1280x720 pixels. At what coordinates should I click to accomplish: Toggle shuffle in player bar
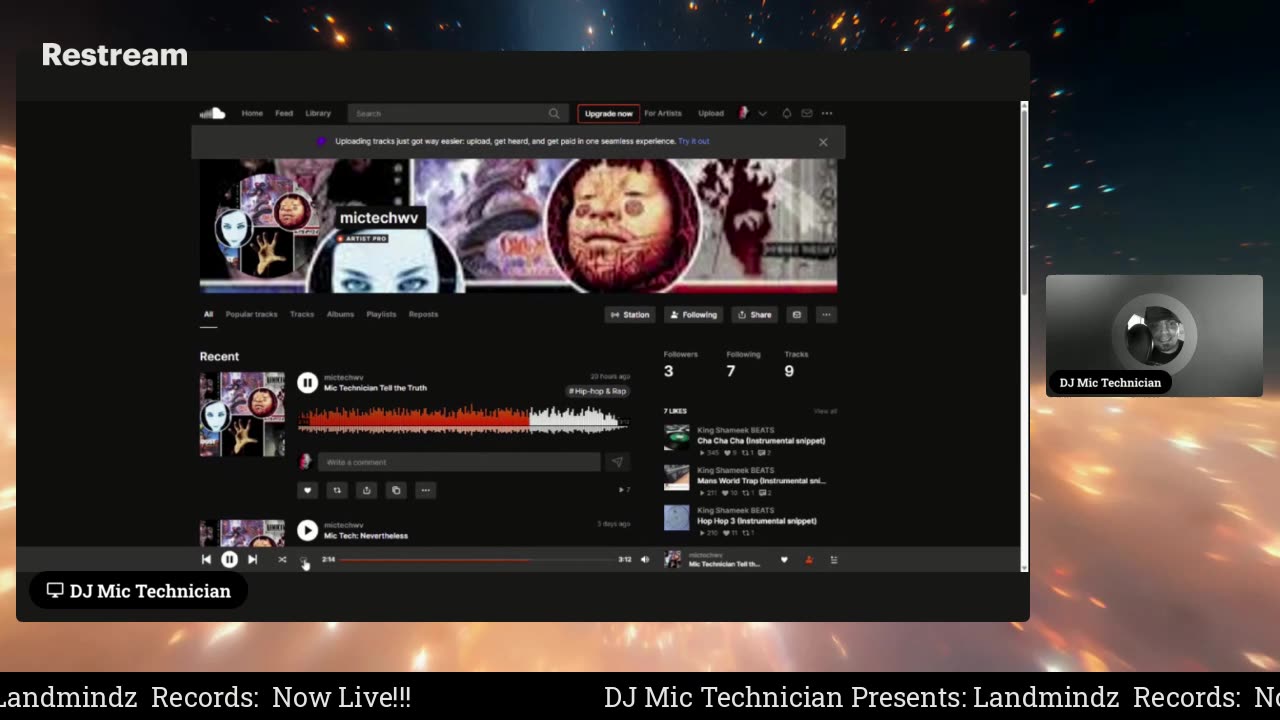tap(282, 560)
